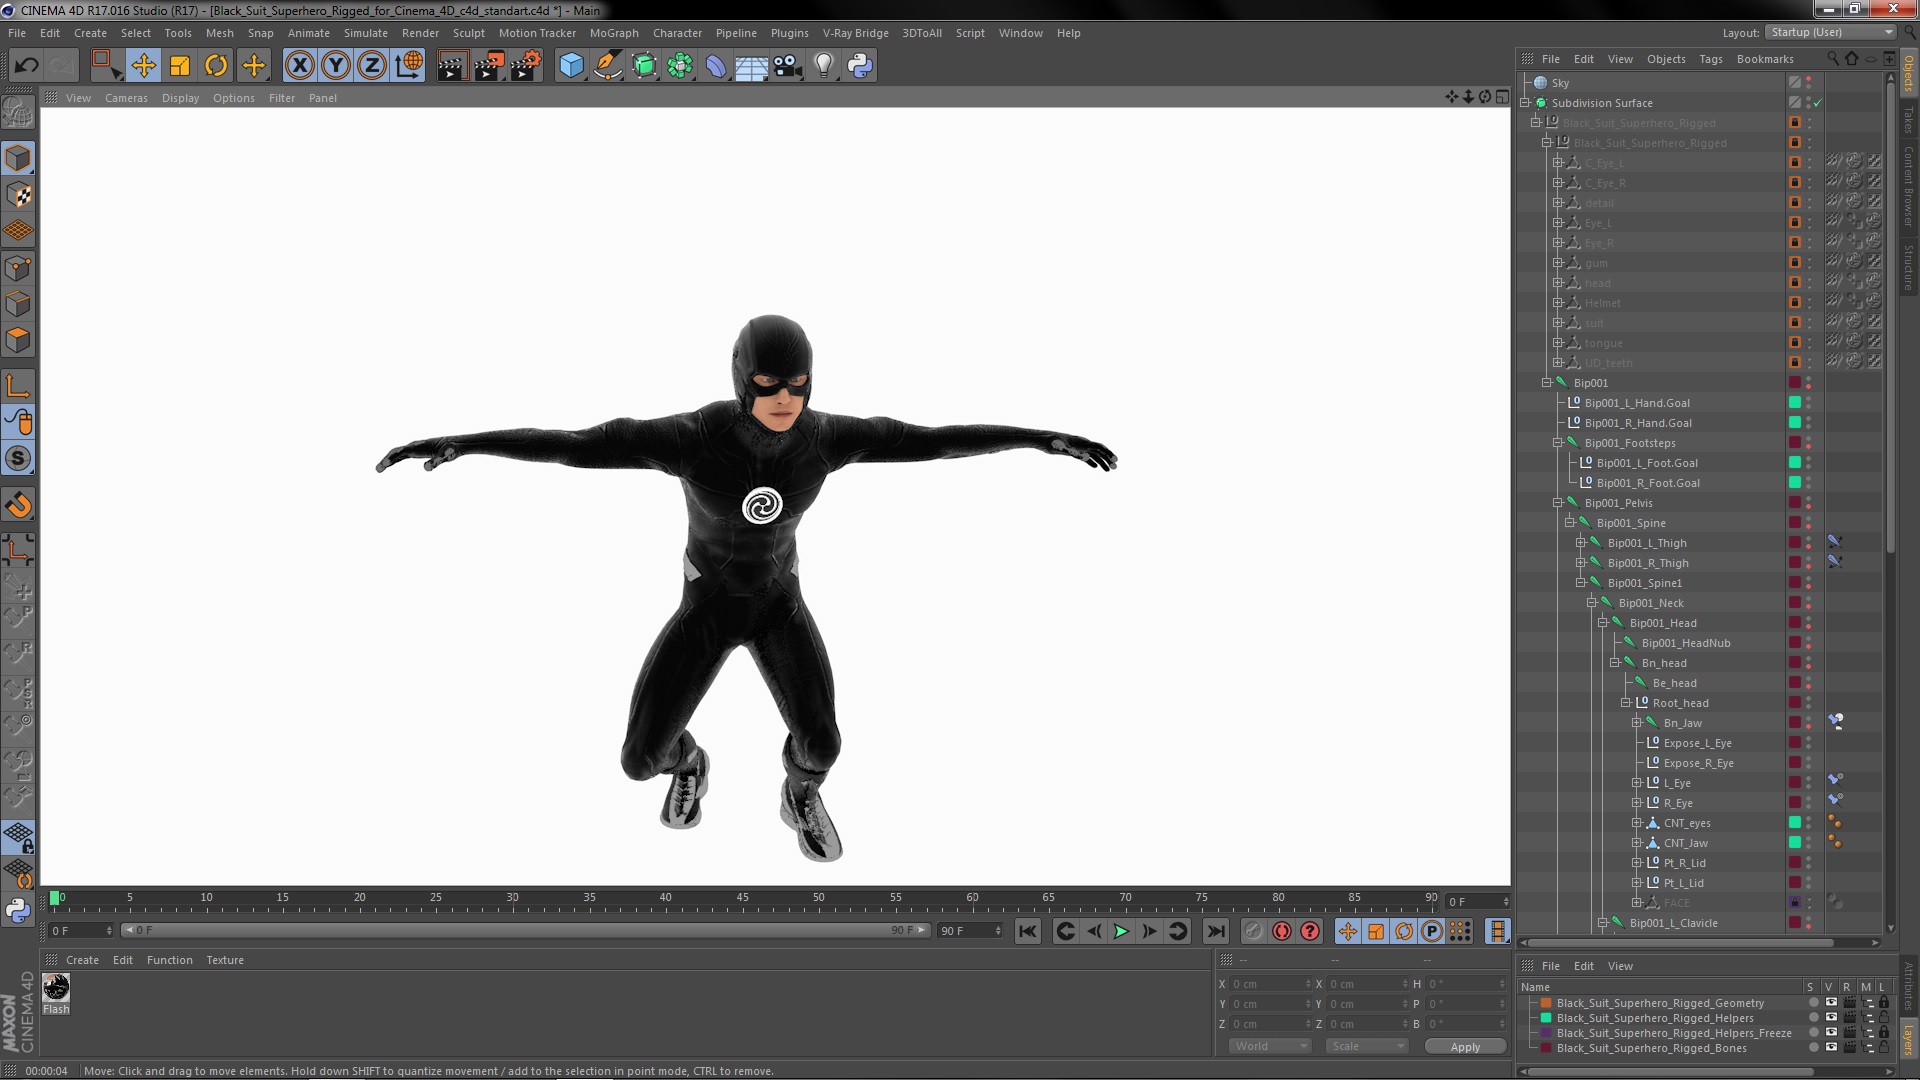Screen dimensions: 1920x1080
Task: Open the Plugins menu
Action: 789,33
